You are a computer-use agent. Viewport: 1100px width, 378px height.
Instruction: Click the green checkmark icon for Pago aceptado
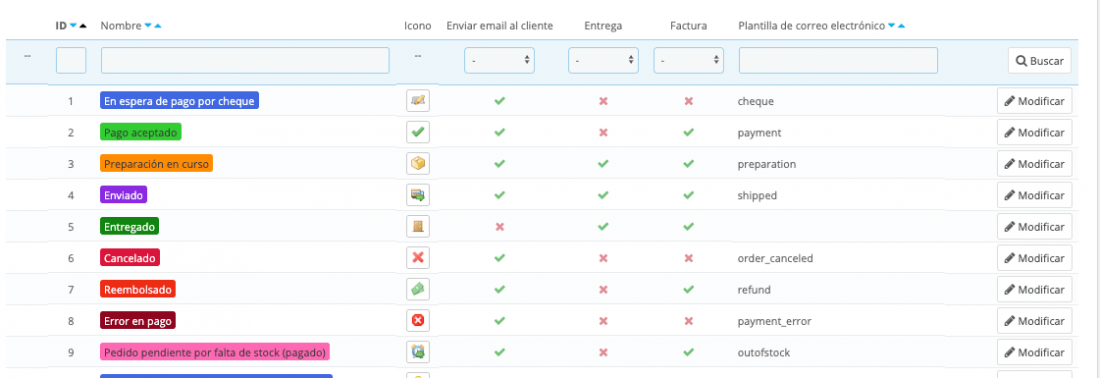[x=418, y=133]
